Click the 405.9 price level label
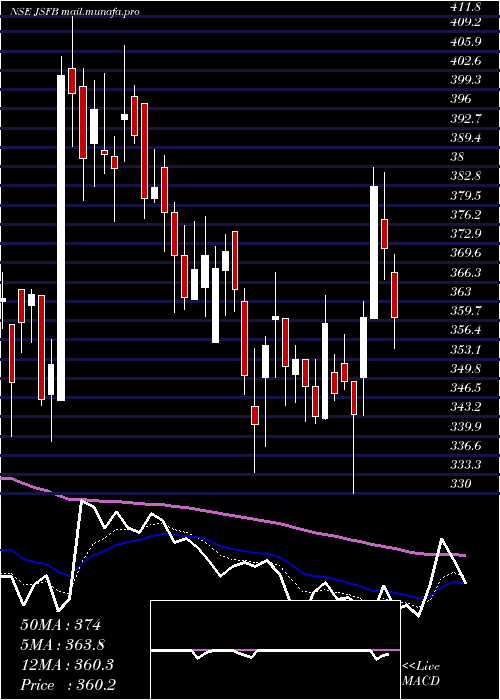The height and width of the screenshot is (700, 500). [466, 42]
